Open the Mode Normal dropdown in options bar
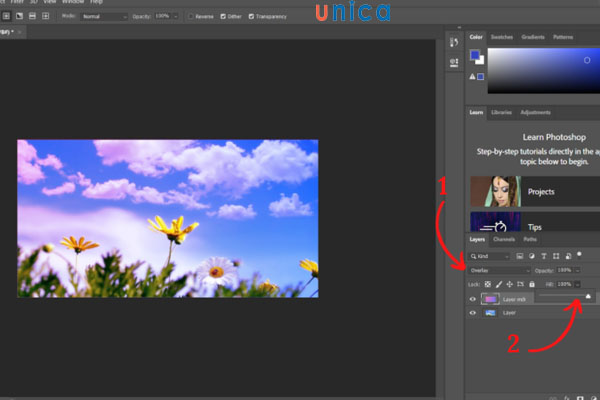The height and width of the screenshot is (400, 600). click(105, 17)
